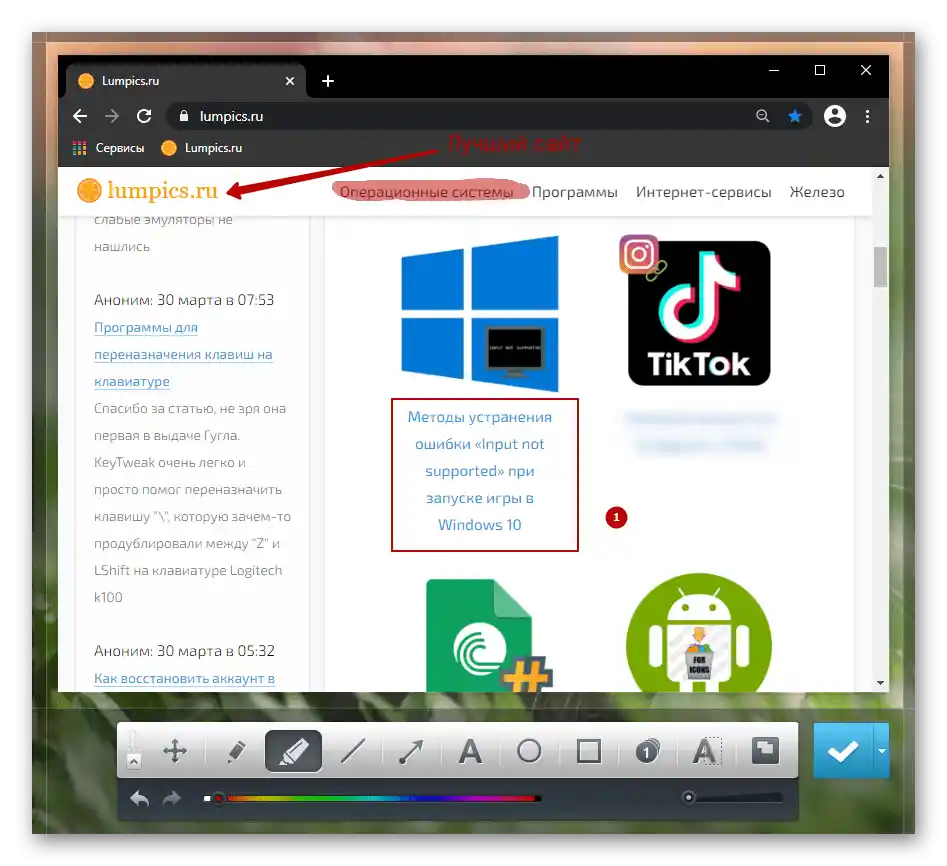Image resolution: width=947 pixels, height=866 pixels.
Task: Undo the last annotation
Action: [x=140, y=798]
